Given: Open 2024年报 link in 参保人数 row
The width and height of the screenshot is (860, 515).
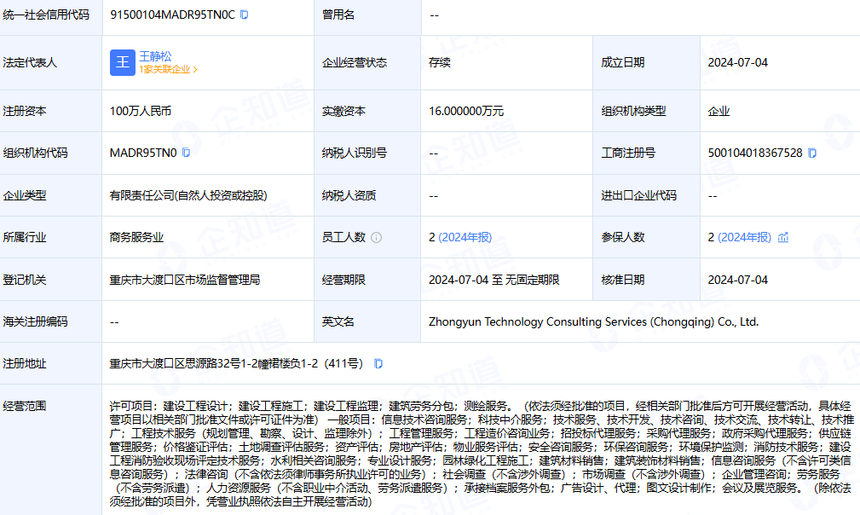Looking at the screenshot, I should [x=745, y=238].
